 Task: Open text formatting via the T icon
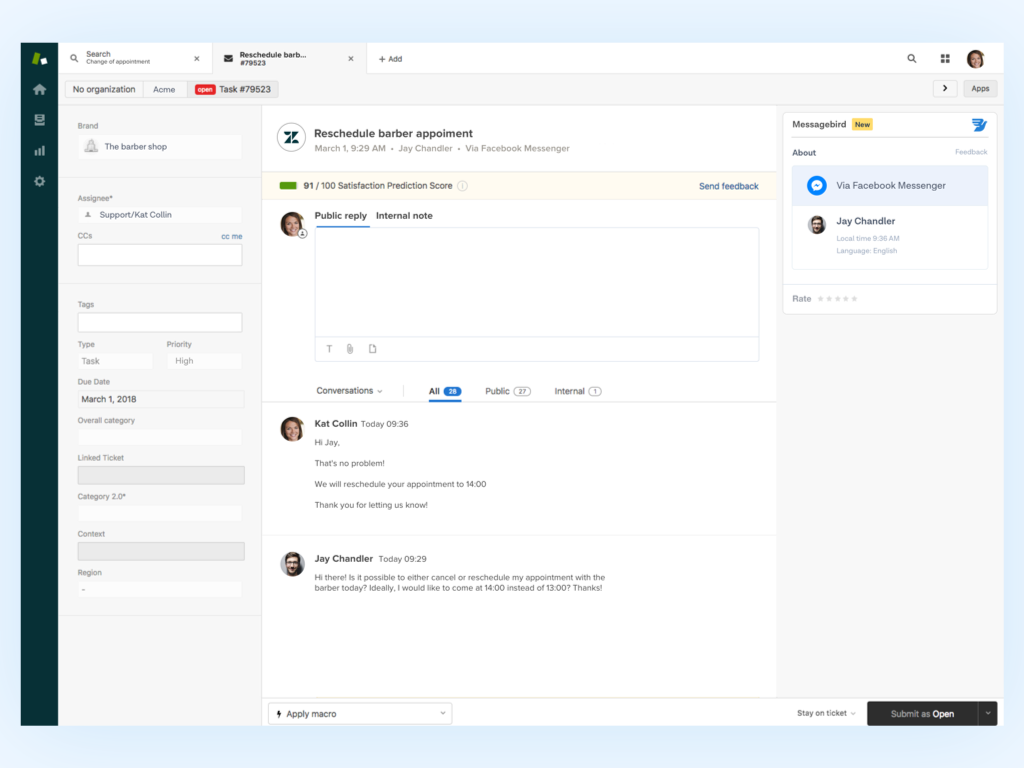(x=329, y=348)
